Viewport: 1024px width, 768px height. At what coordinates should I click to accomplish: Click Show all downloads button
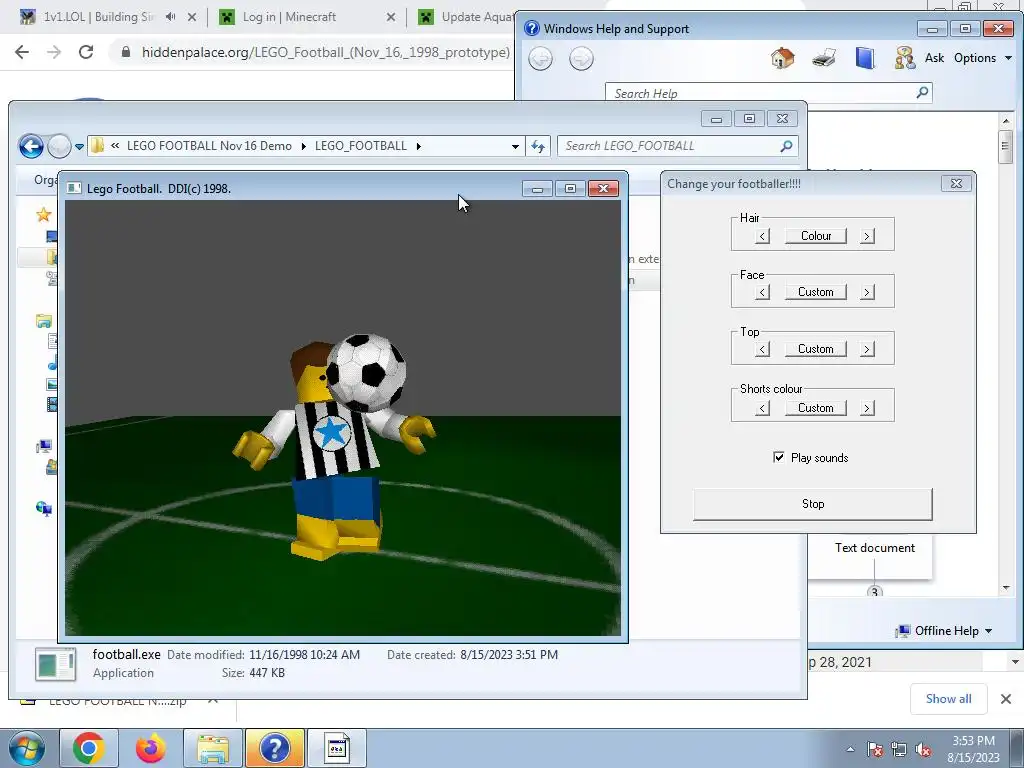(948, 699)
